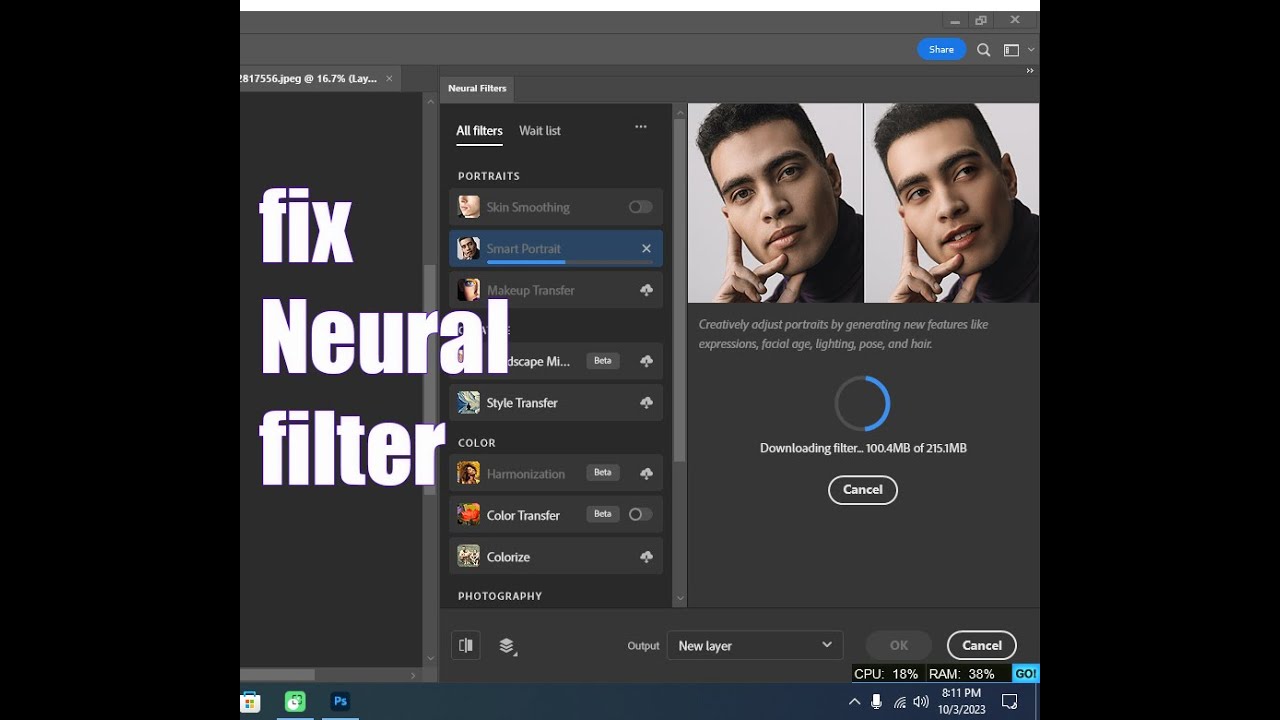The image size is (1280, 720).
Task: Open the workspace layout switcher icon
Action: (1011, 50)
